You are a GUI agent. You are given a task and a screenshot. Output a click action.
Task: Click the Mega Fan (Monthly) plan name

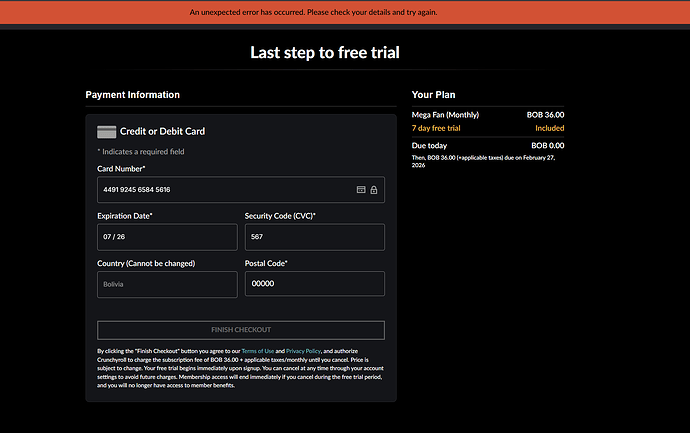(446, 115)
